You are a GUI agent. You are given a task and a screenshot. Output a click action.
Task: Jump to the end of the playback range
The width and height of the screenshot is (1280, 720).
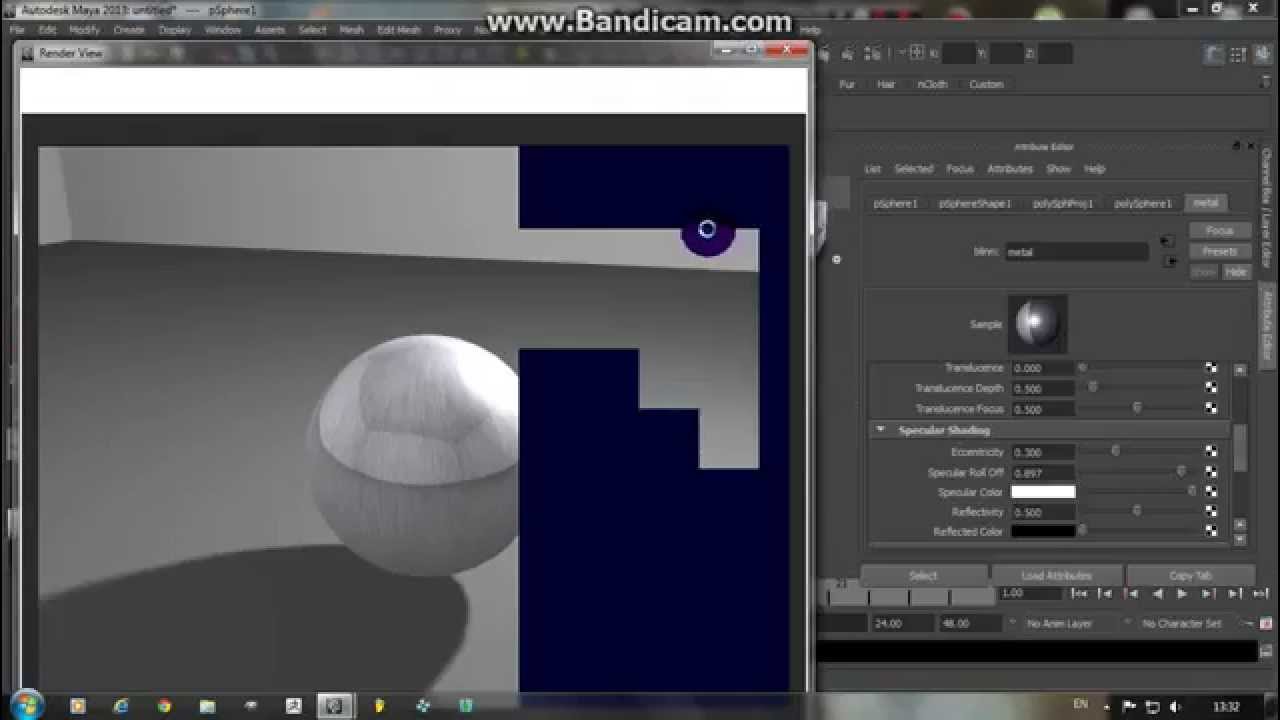click(x=1260, y=594)
